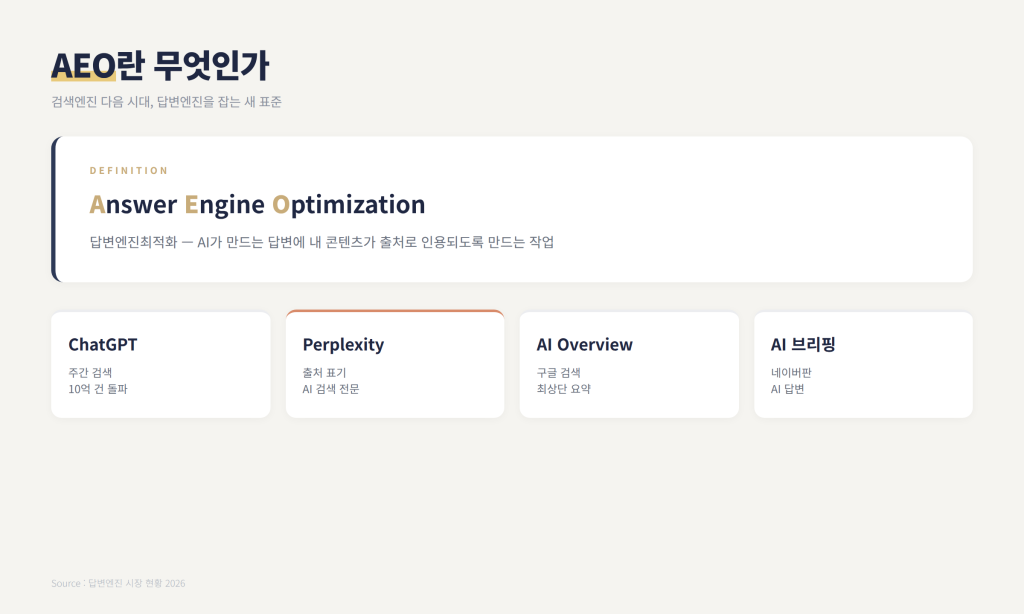Click the text "최상단 요약"
Screen dimensions: 1024x614
coord(564,389)
